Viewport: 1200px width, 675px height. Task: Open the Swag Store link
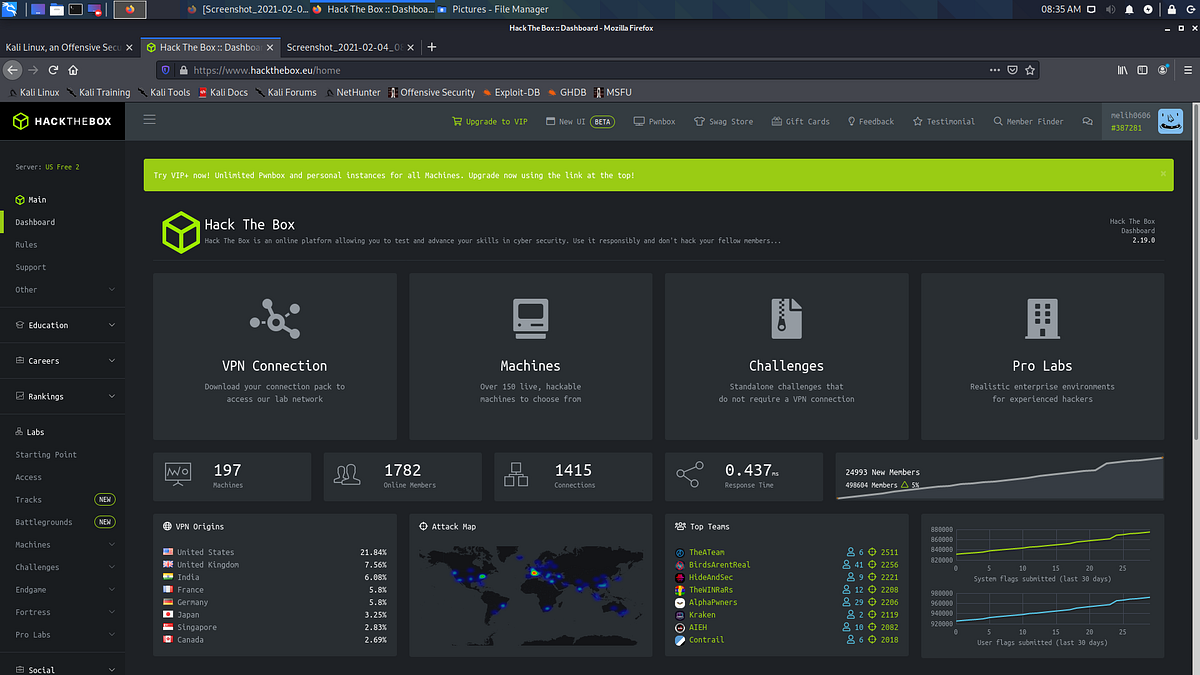(x=723, y=122)
